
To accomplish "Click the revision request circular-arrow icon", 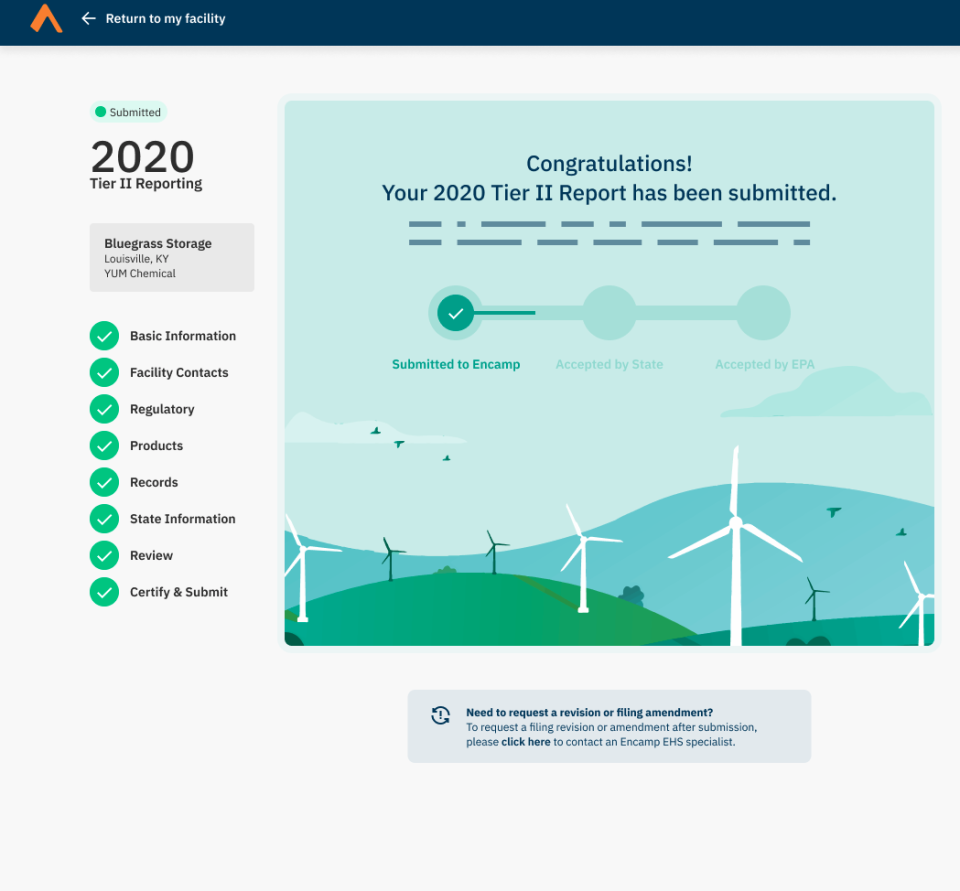I will click(441, 715).
